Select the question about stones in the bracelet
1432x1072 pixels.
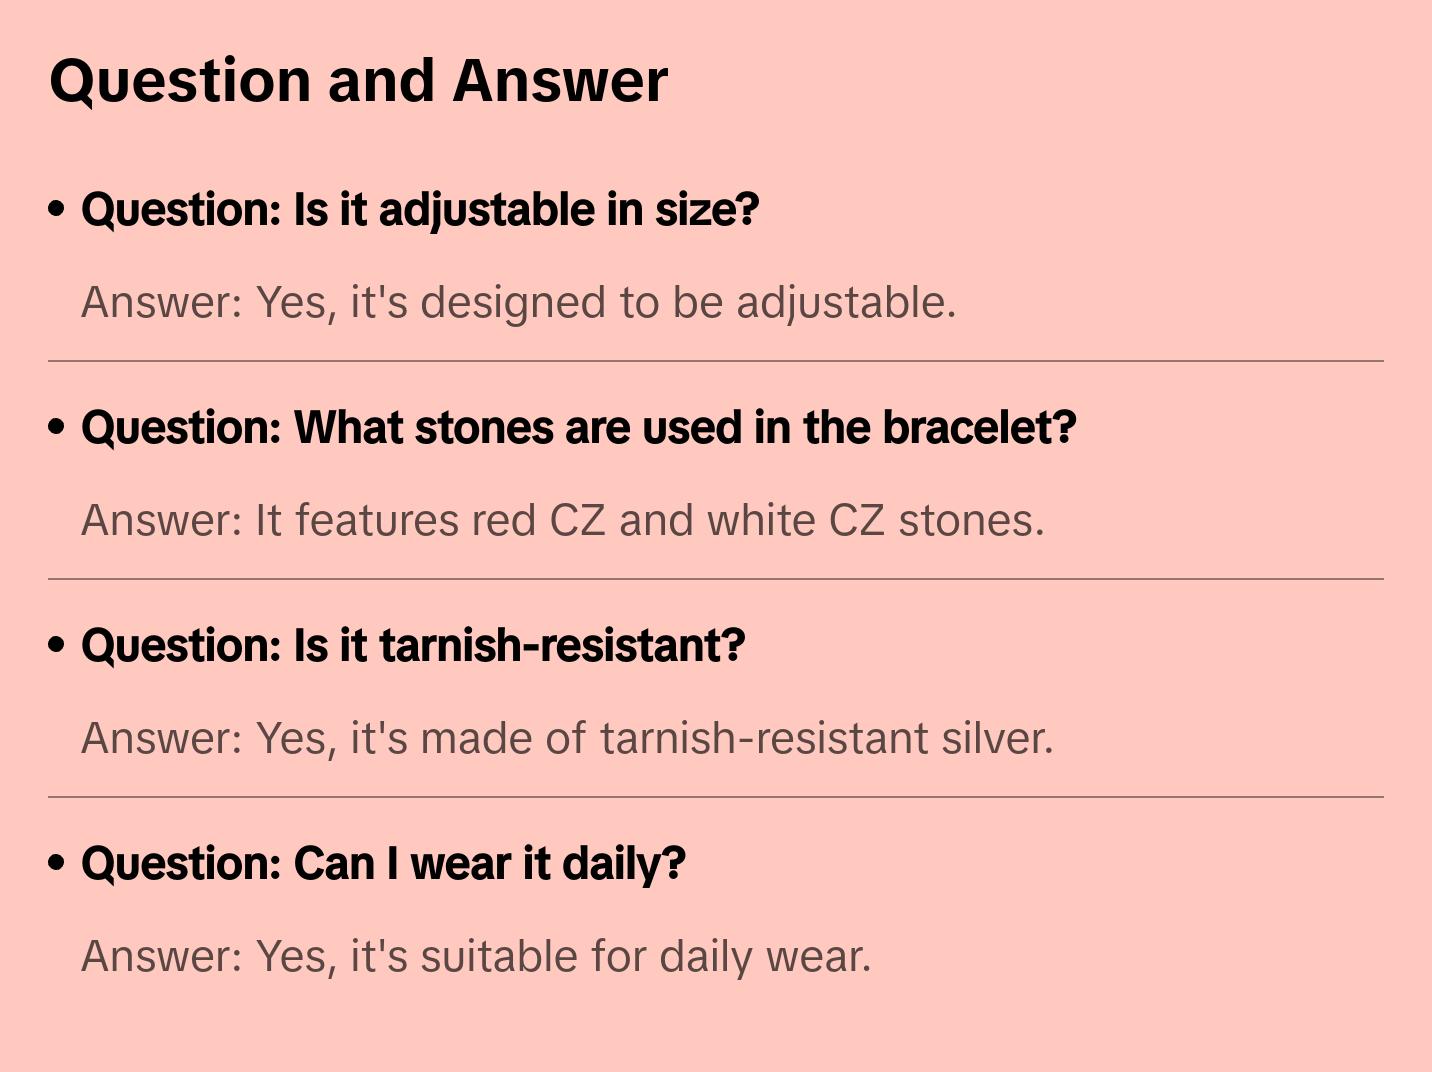coord(578,428)
